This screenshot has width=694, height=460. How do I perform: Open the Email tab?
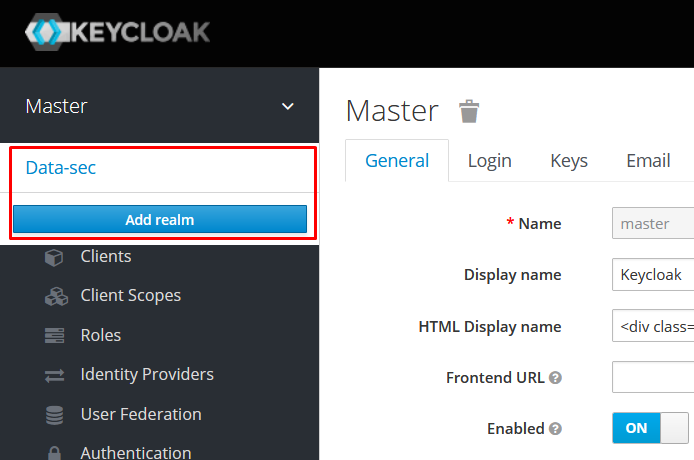tap(648, 161)
